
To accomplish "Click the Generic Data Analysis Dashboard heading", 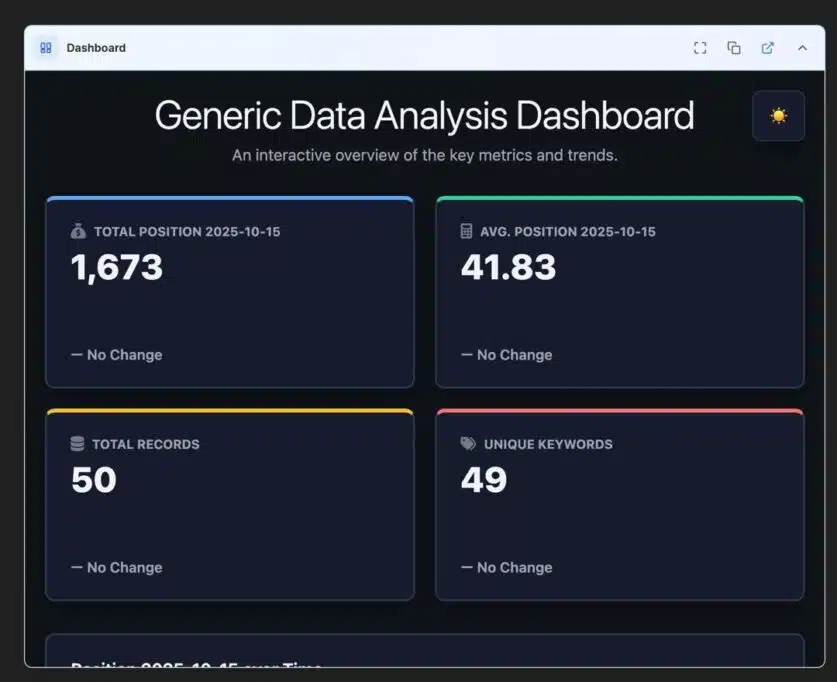I will pyautogui.click(x=424, y=116).
